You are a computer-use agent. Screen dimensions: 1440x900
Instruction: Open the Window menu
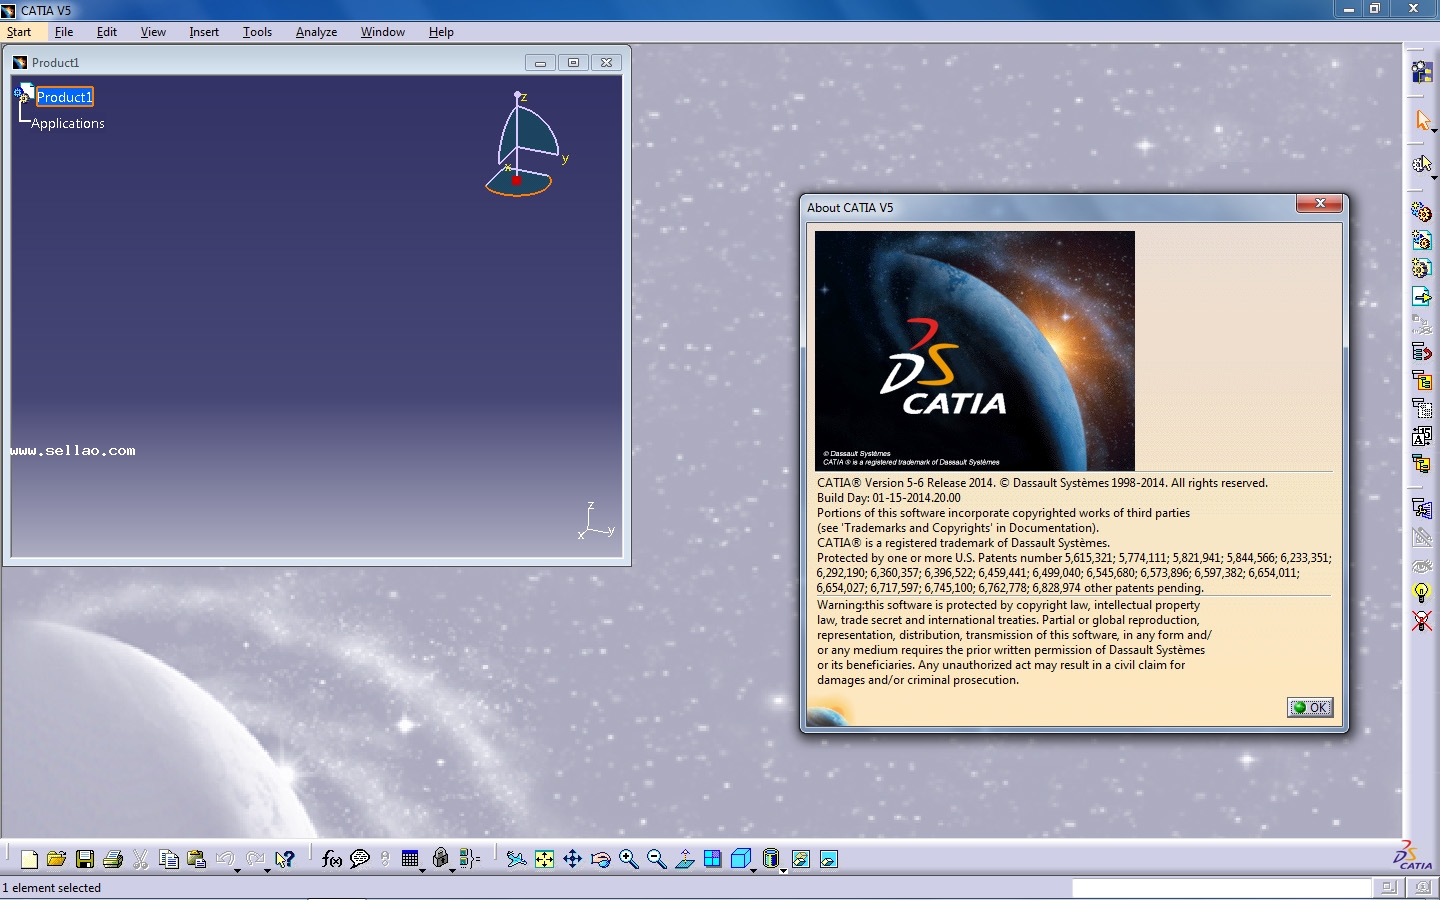(383, 32)
